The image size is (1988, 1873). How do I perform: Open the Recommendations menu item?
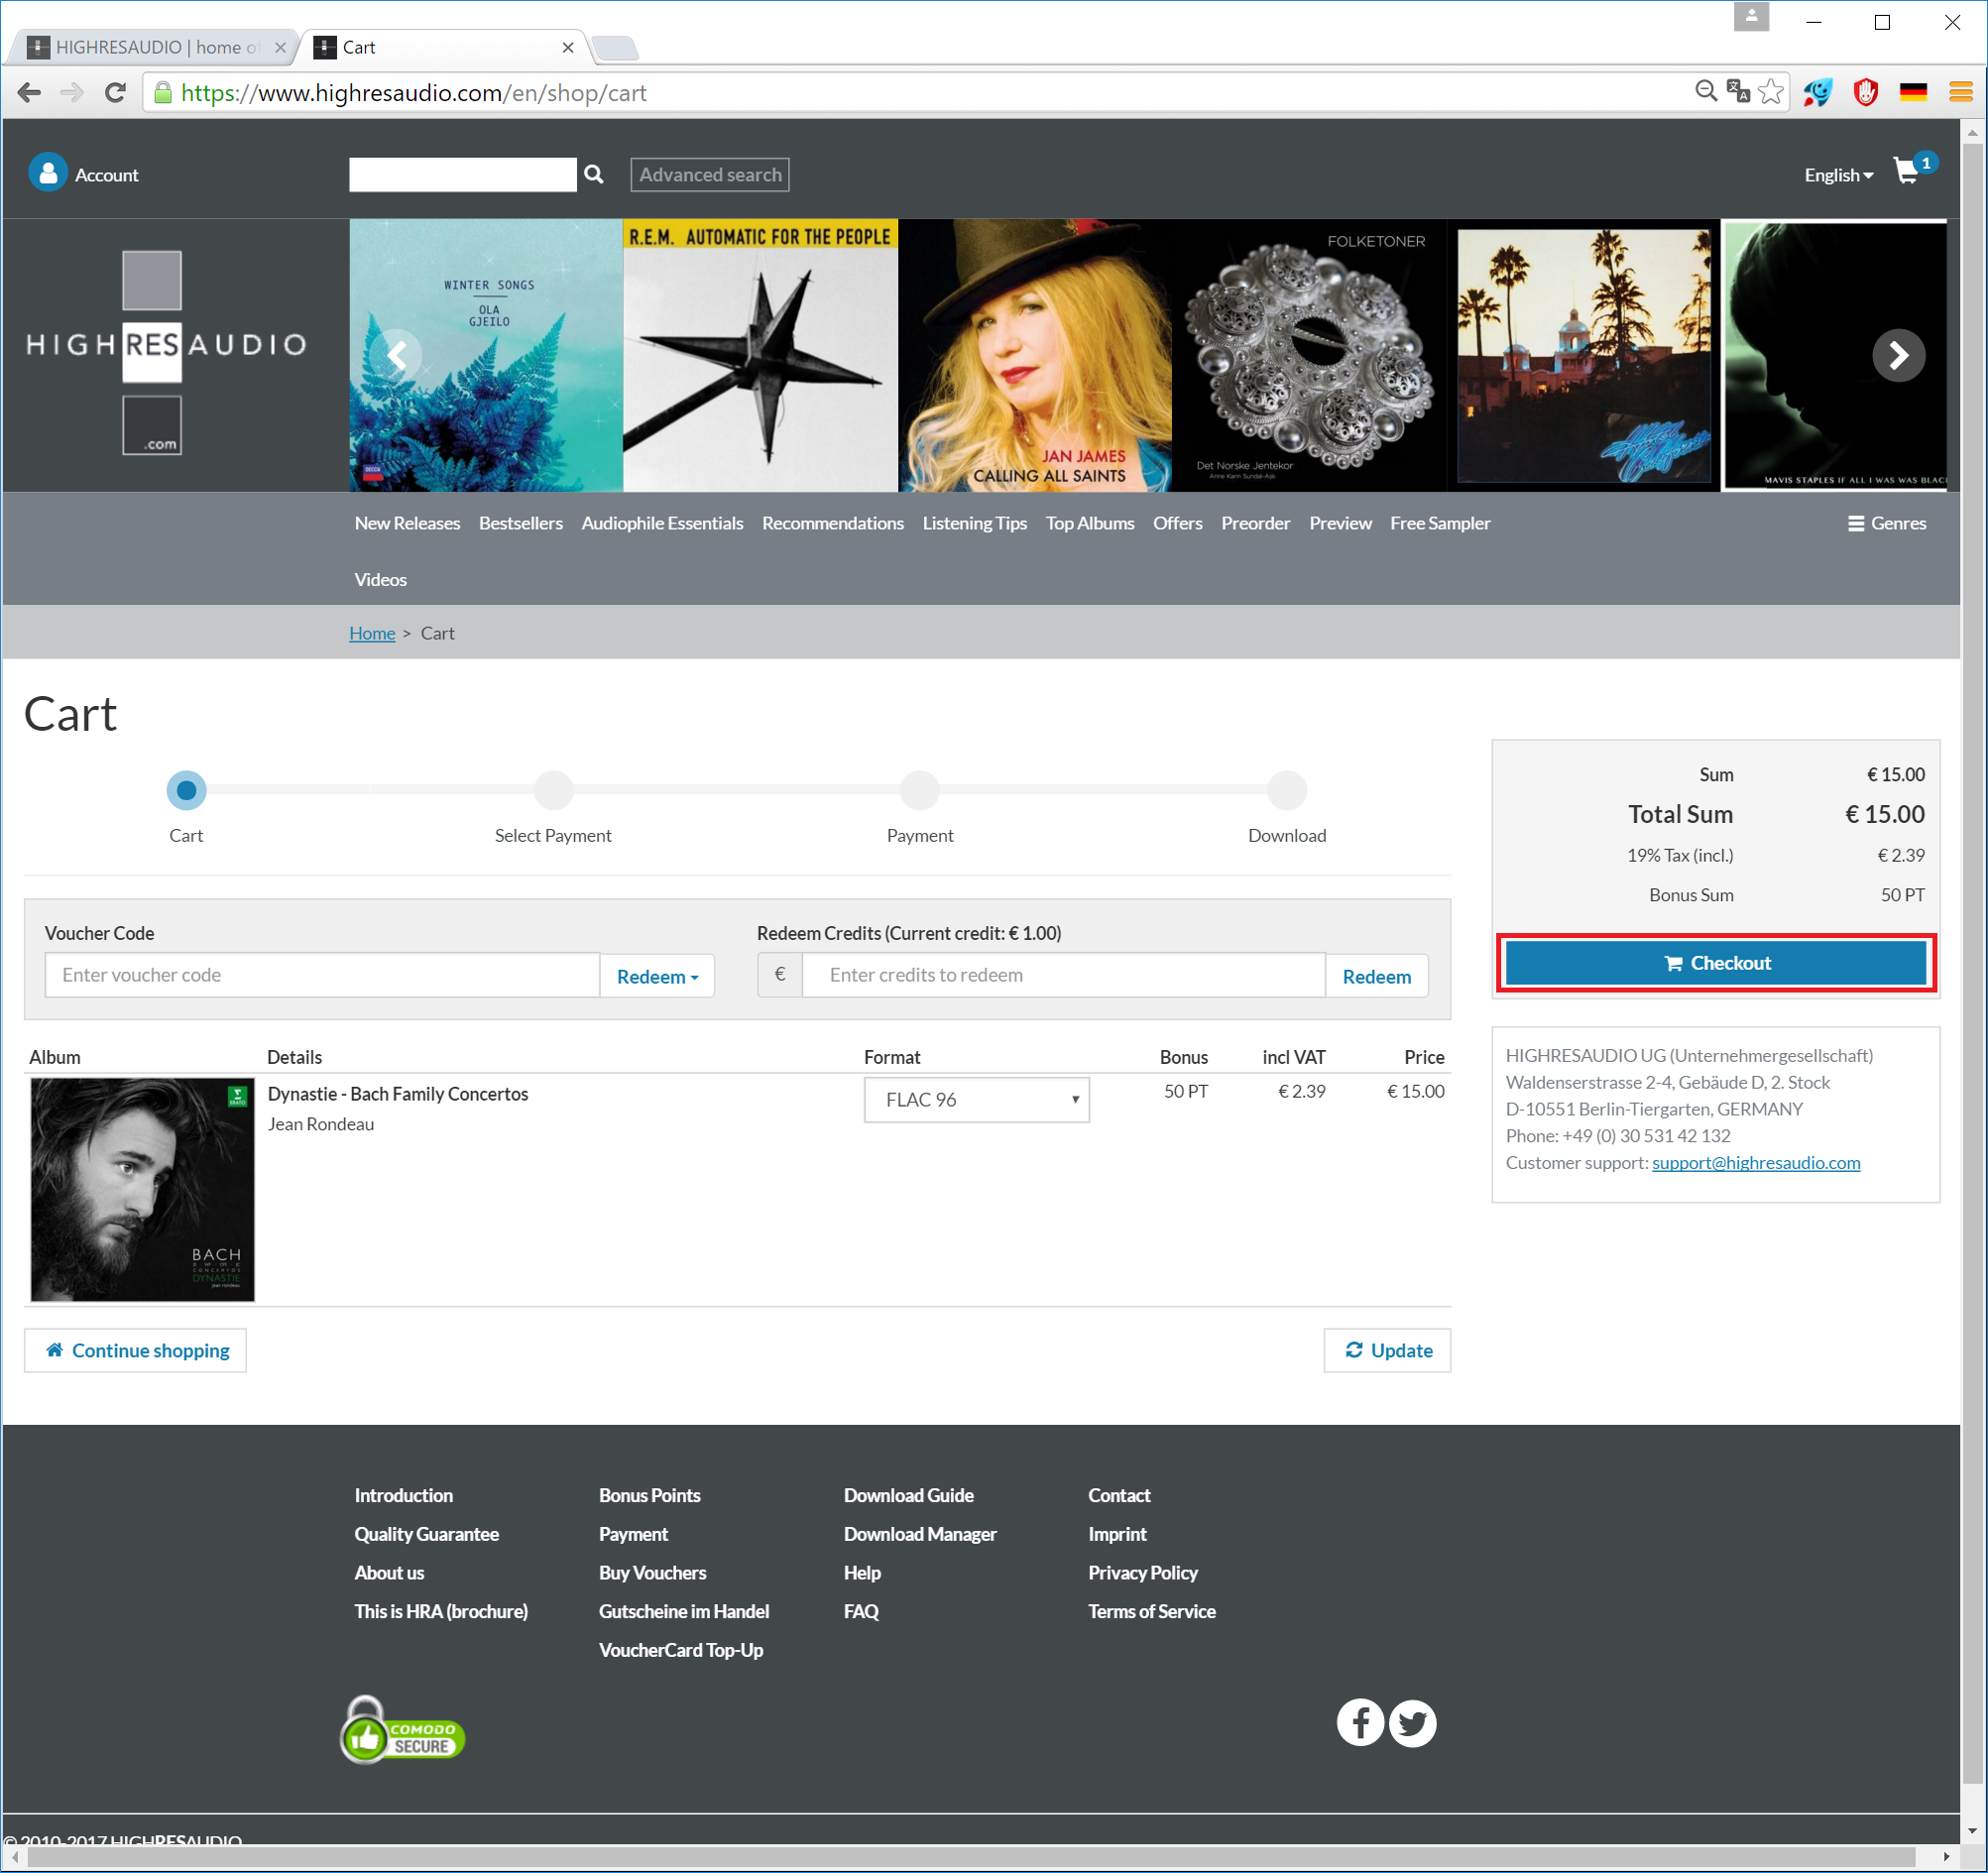832,523
